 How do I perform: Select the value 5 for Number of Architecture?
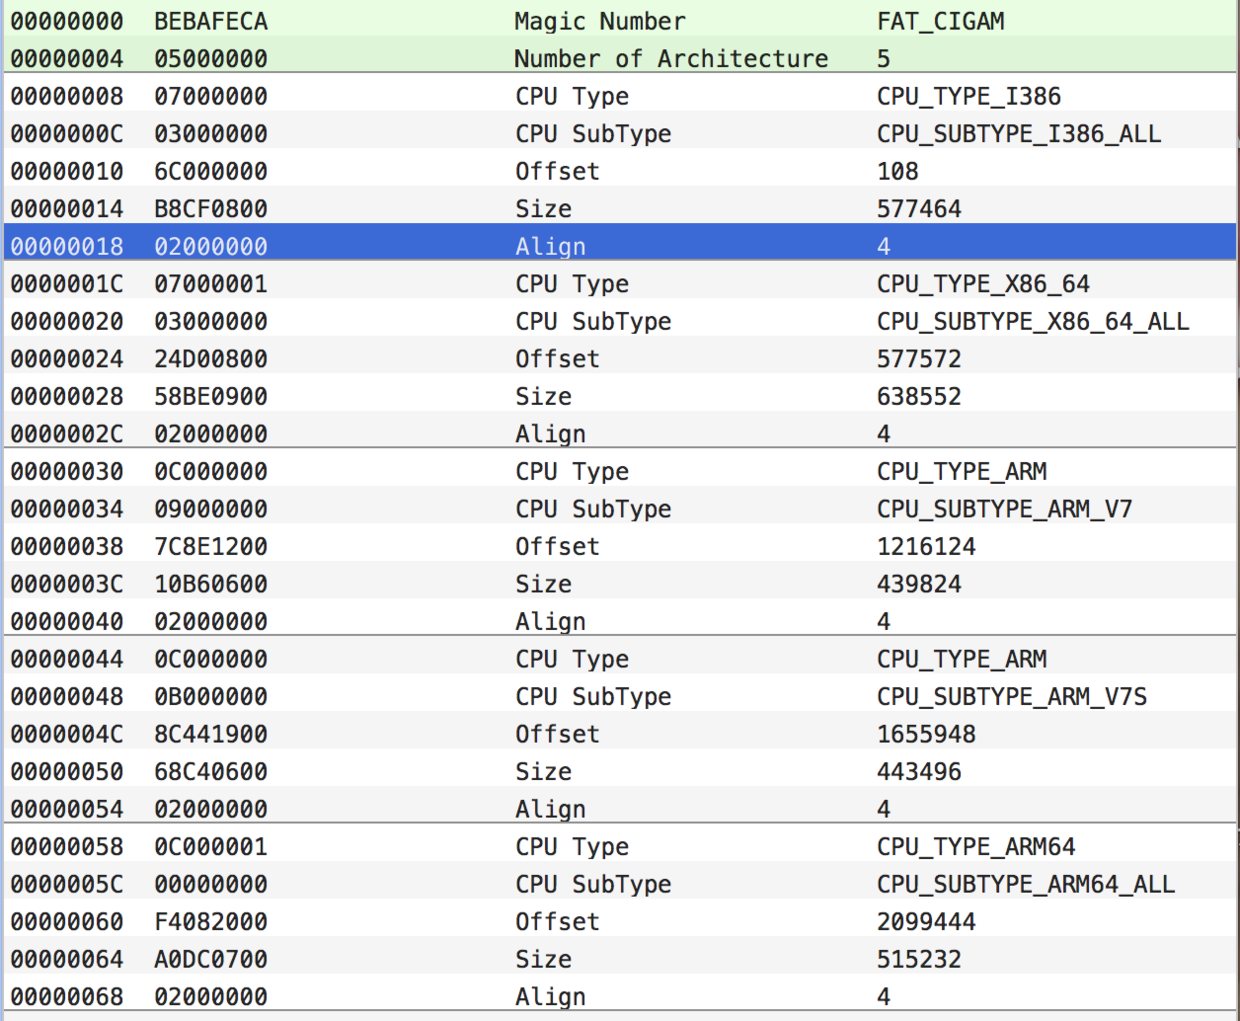[x=883, y=59]
